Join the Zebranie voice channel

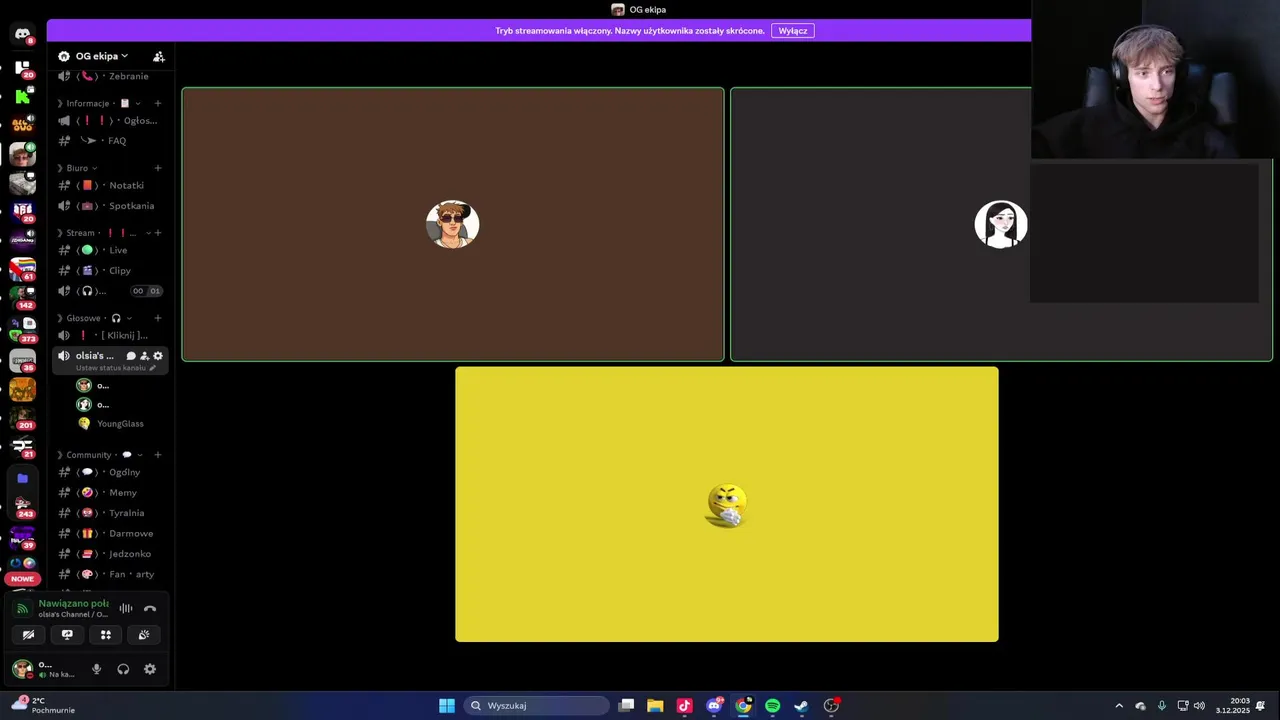click(x=110, y=76)
